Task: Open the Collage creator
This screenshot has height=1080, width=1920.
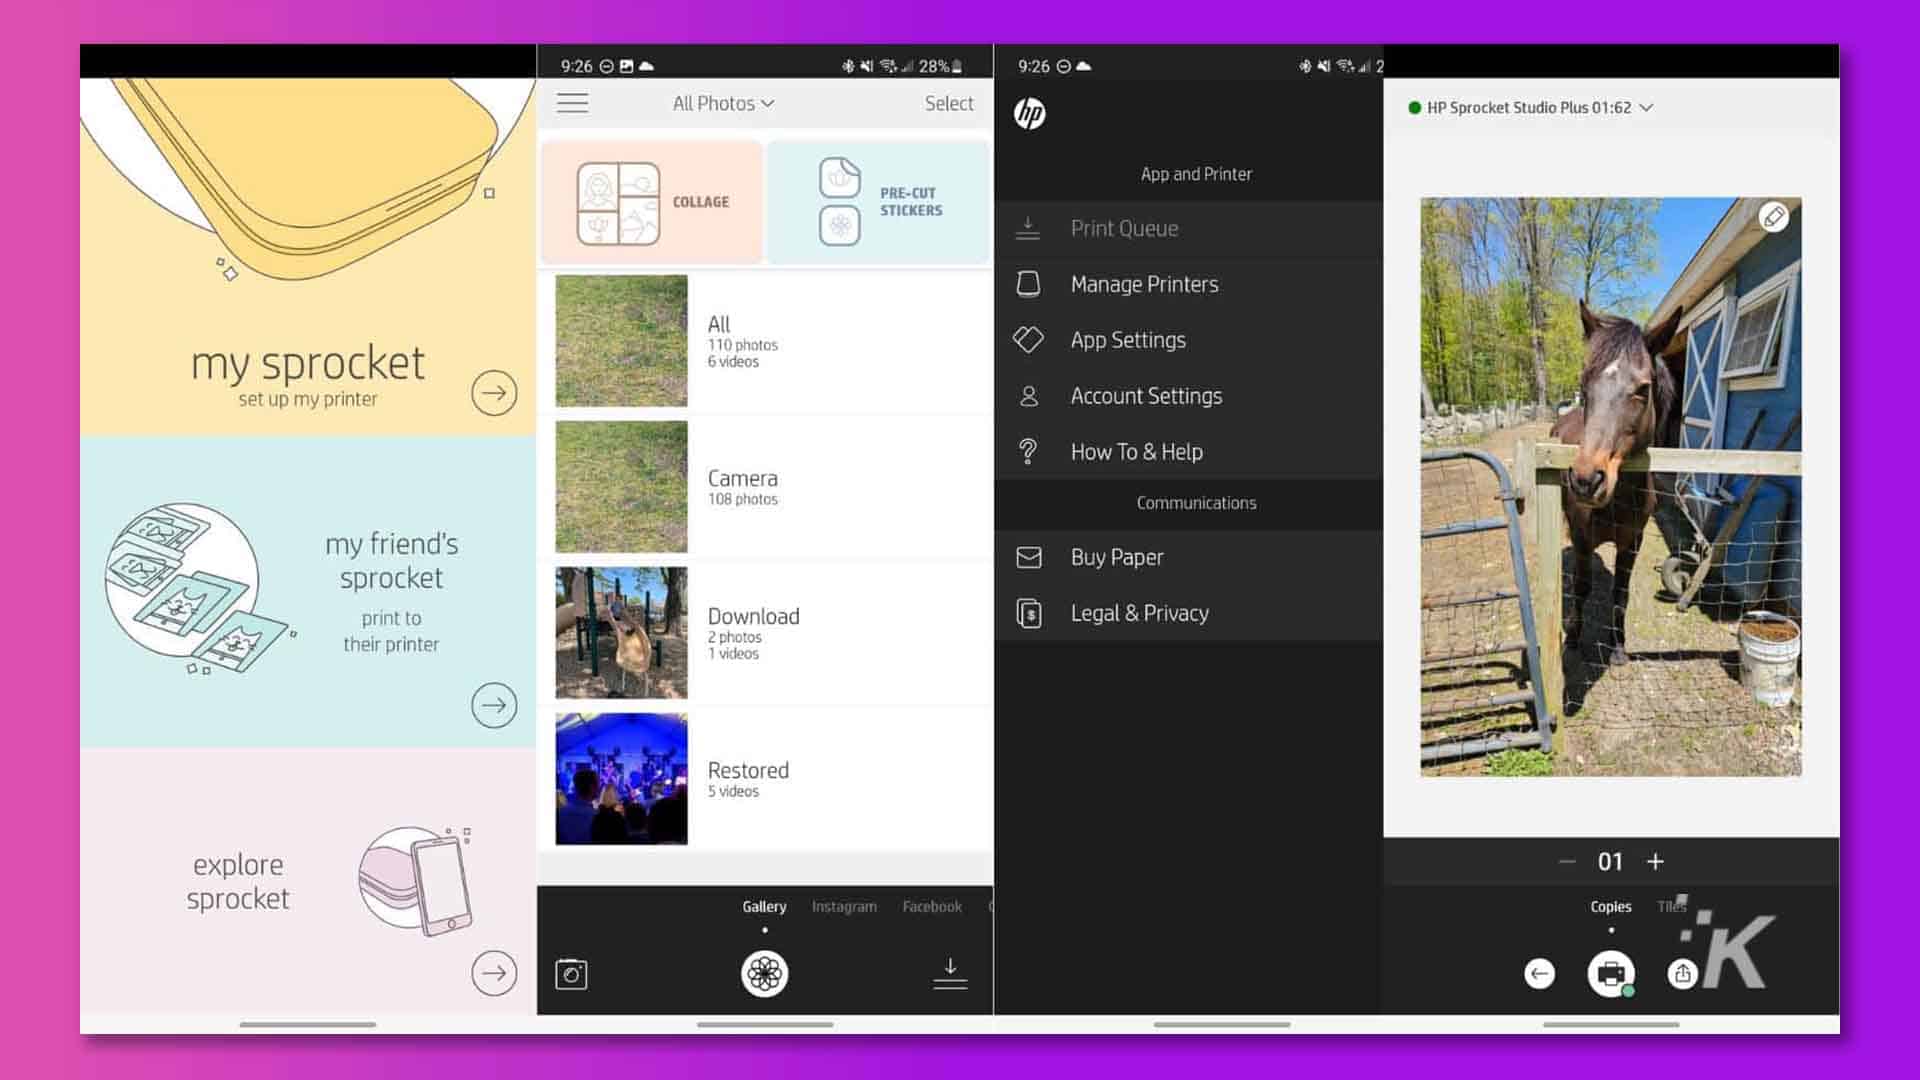Action: click(651, 200)
